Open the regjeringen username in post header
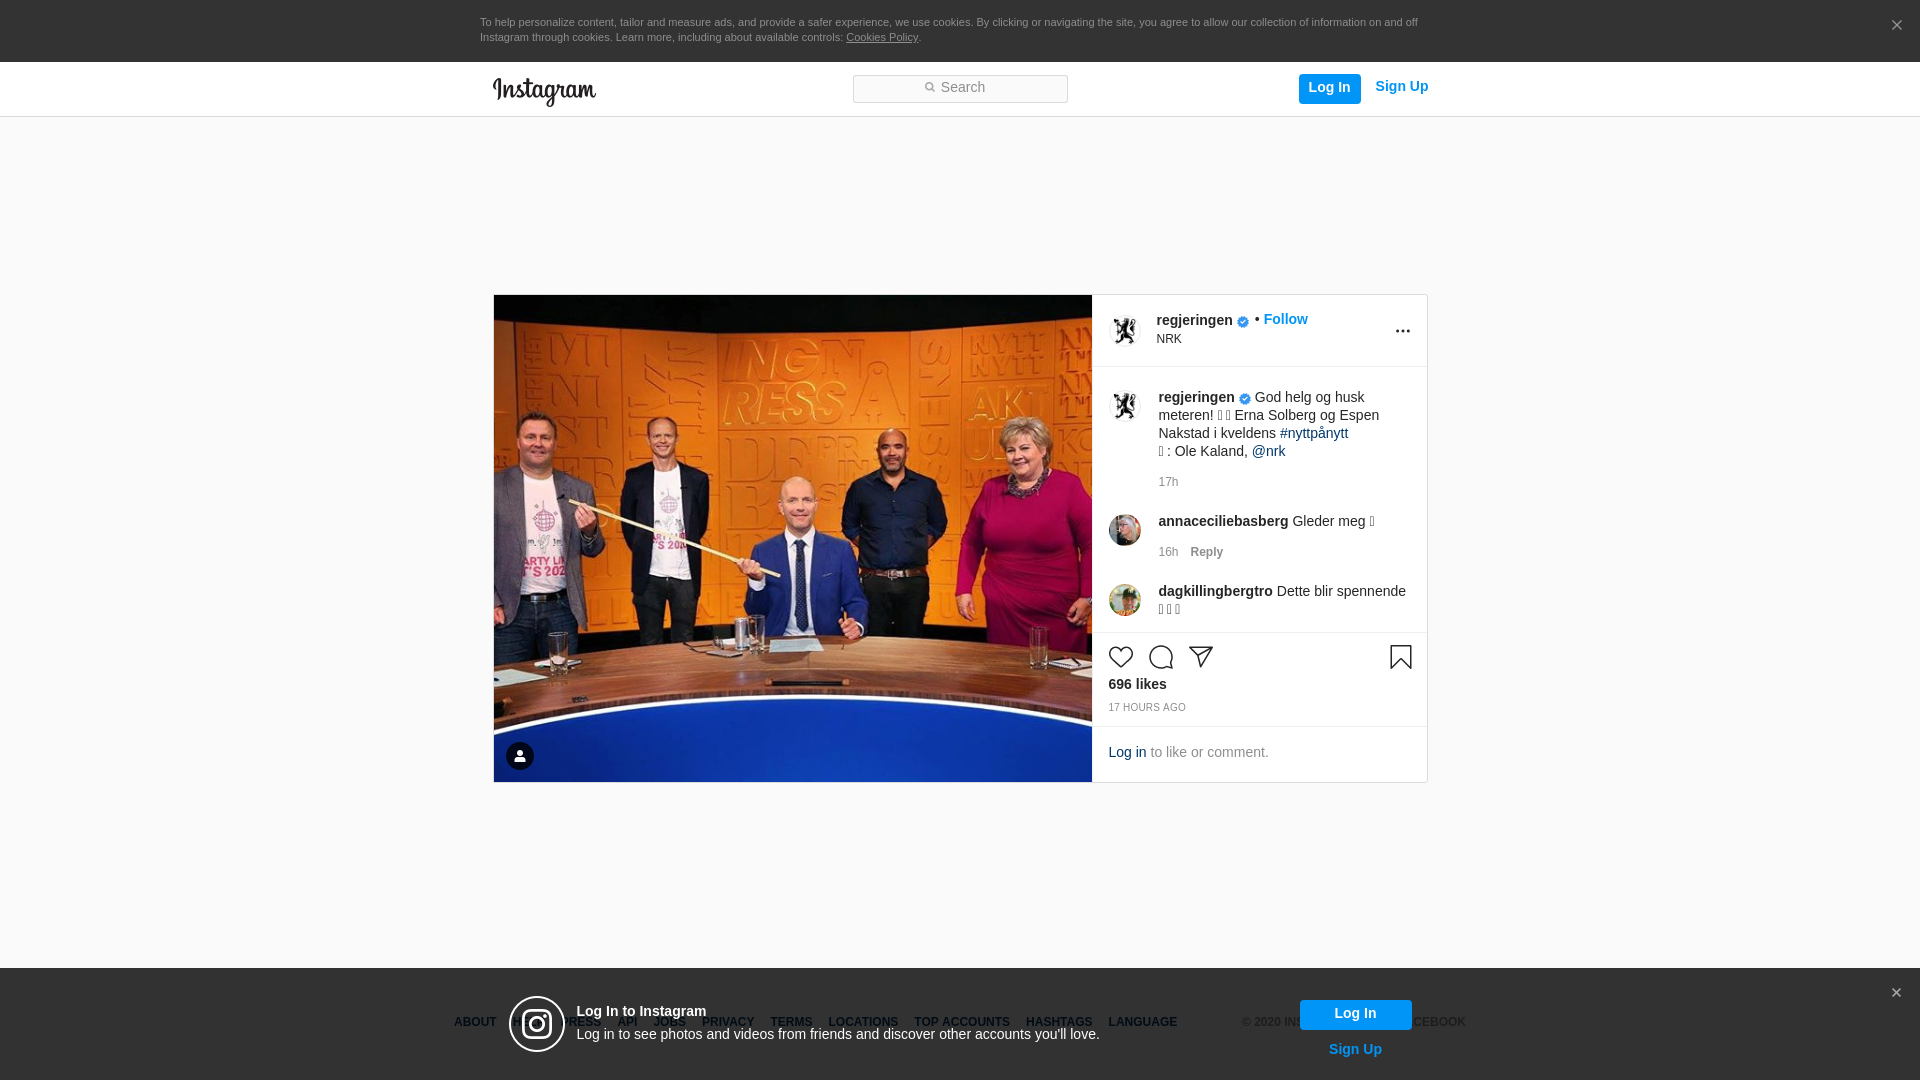The image size is (1920, 1080). point(1194,321)
